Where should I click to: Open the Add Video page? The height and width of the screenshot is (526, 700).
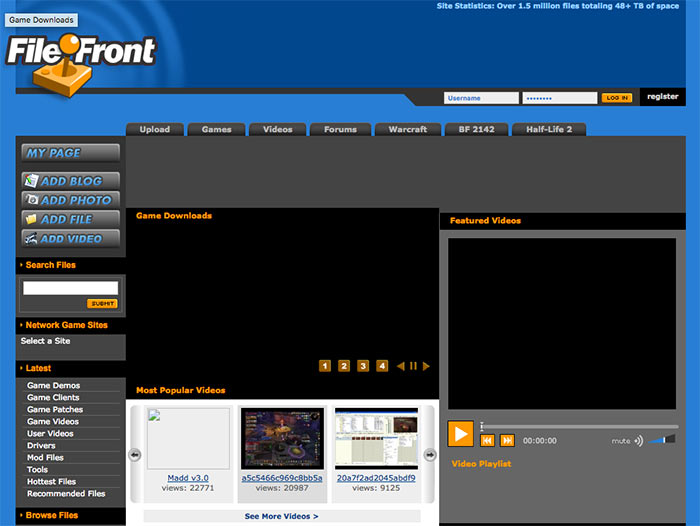coord(71,238)
